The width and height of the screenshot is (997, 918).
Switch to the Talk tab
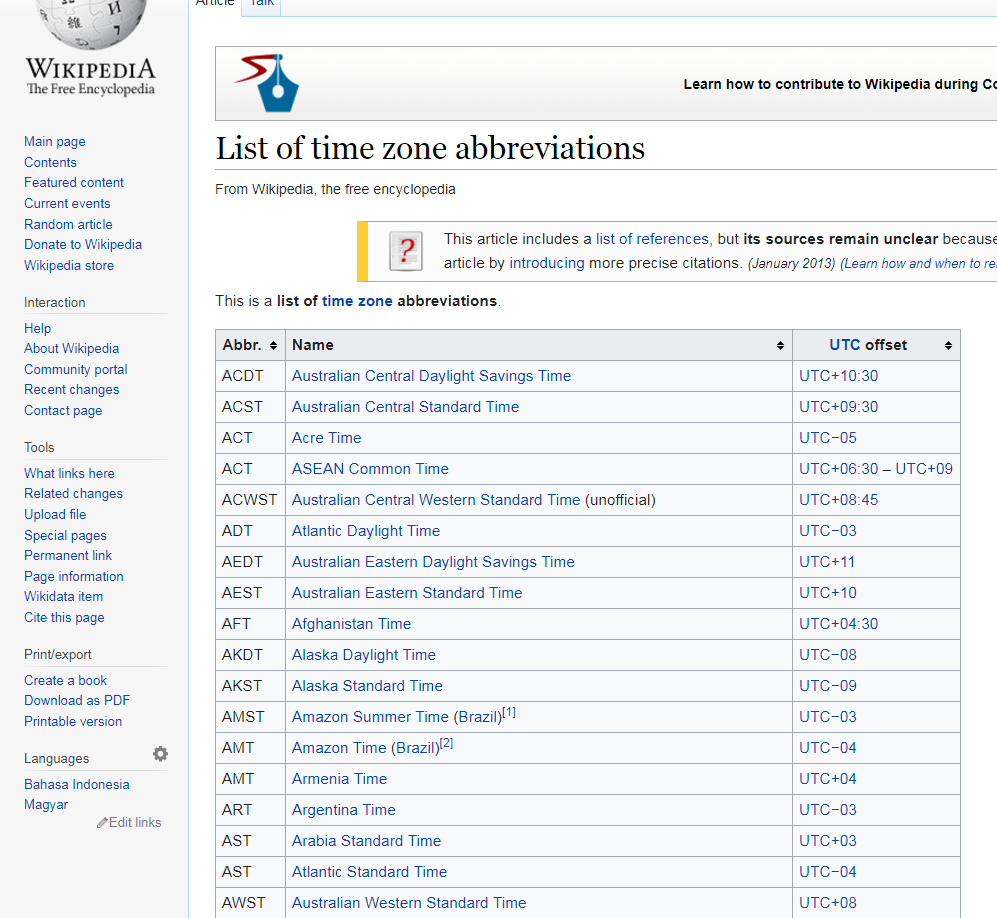[x=262, y=3]
